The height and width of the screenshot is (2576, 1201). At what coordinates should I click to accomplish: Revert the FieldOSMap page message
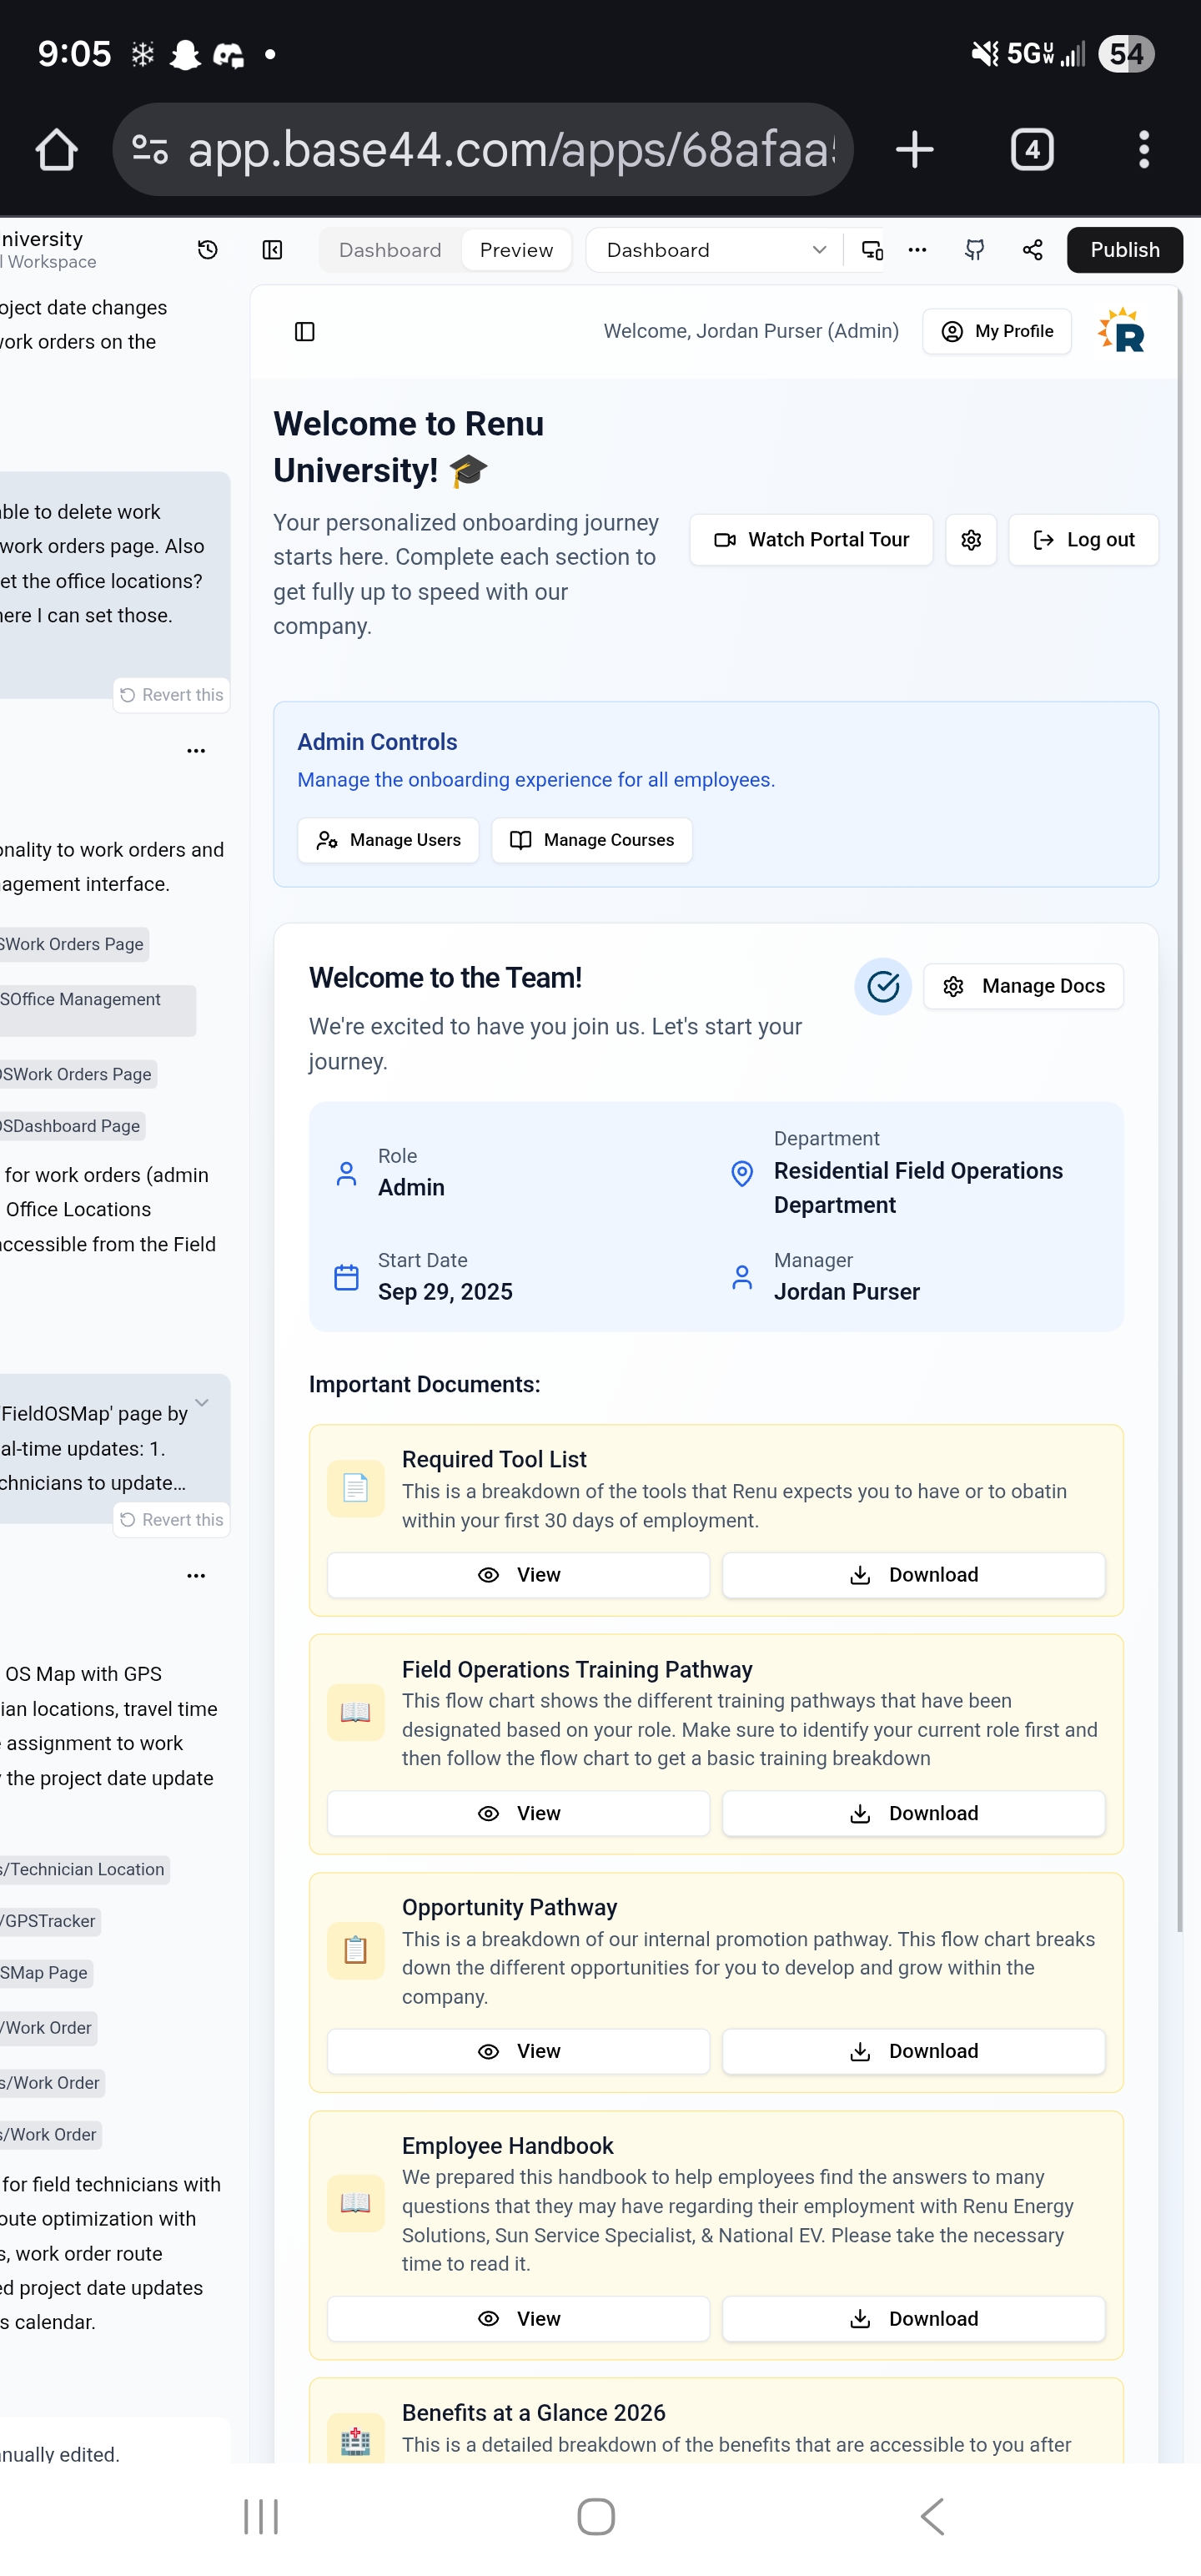coord(172,1520)
